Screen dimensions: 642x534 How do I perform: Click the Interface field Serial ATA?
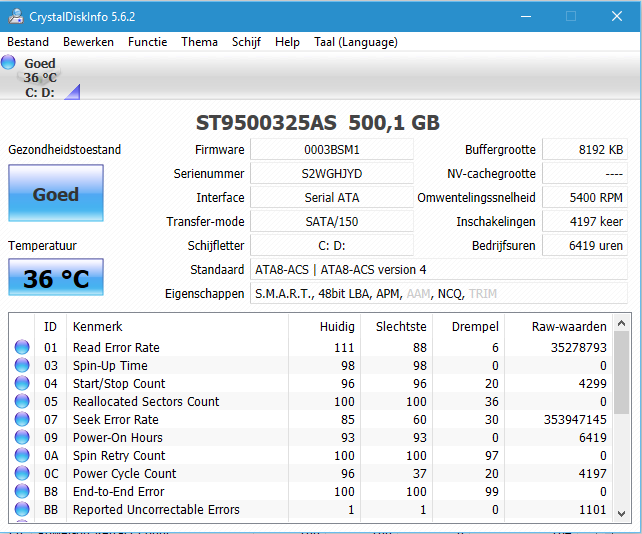click(x=332, y=197)
